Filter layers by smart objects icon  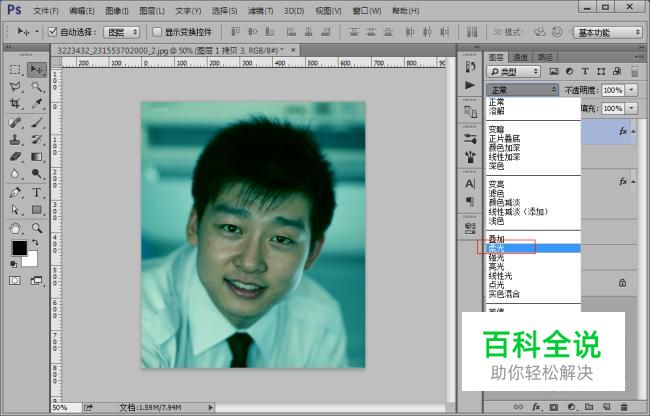(617, 71)
